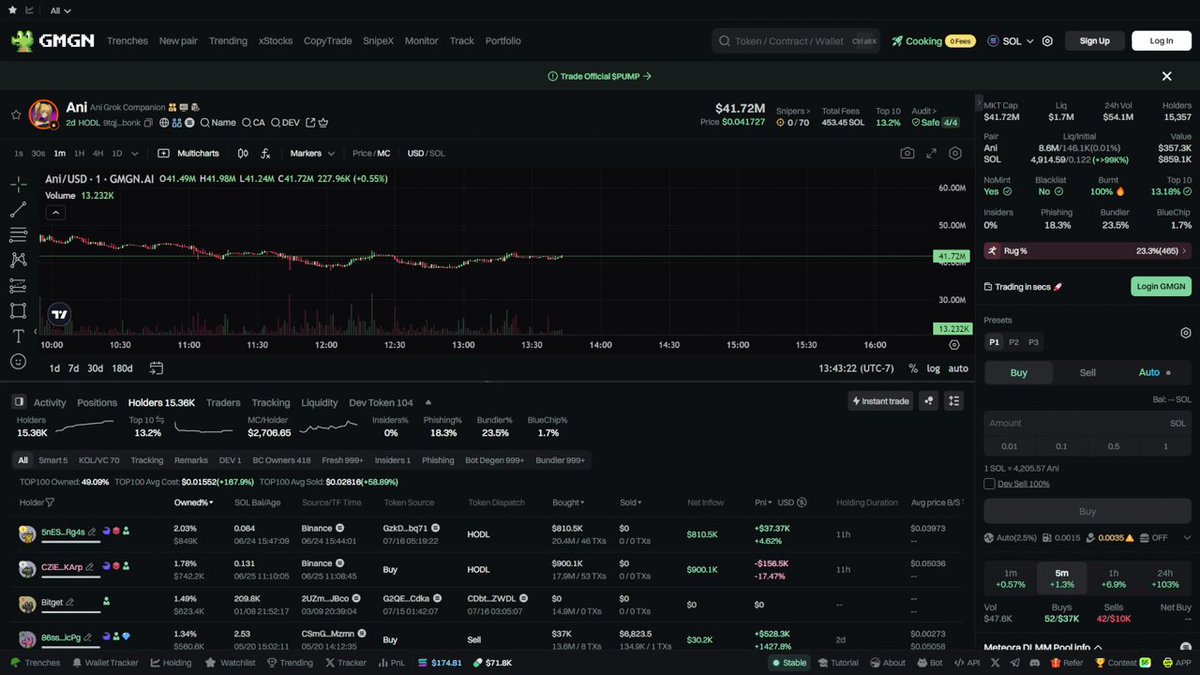Select the rectangle shapes tool
This screenshot has height=675, width=1200.
[x=18, y=311]
